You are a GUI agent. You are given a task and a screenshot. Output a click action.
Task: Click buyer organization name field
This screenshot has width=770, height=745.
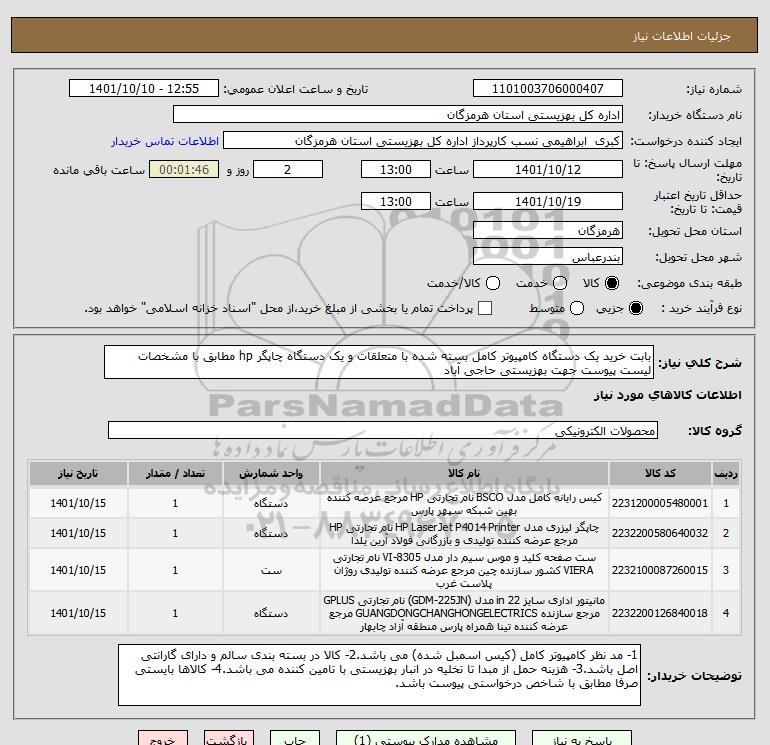click(398, 115)
